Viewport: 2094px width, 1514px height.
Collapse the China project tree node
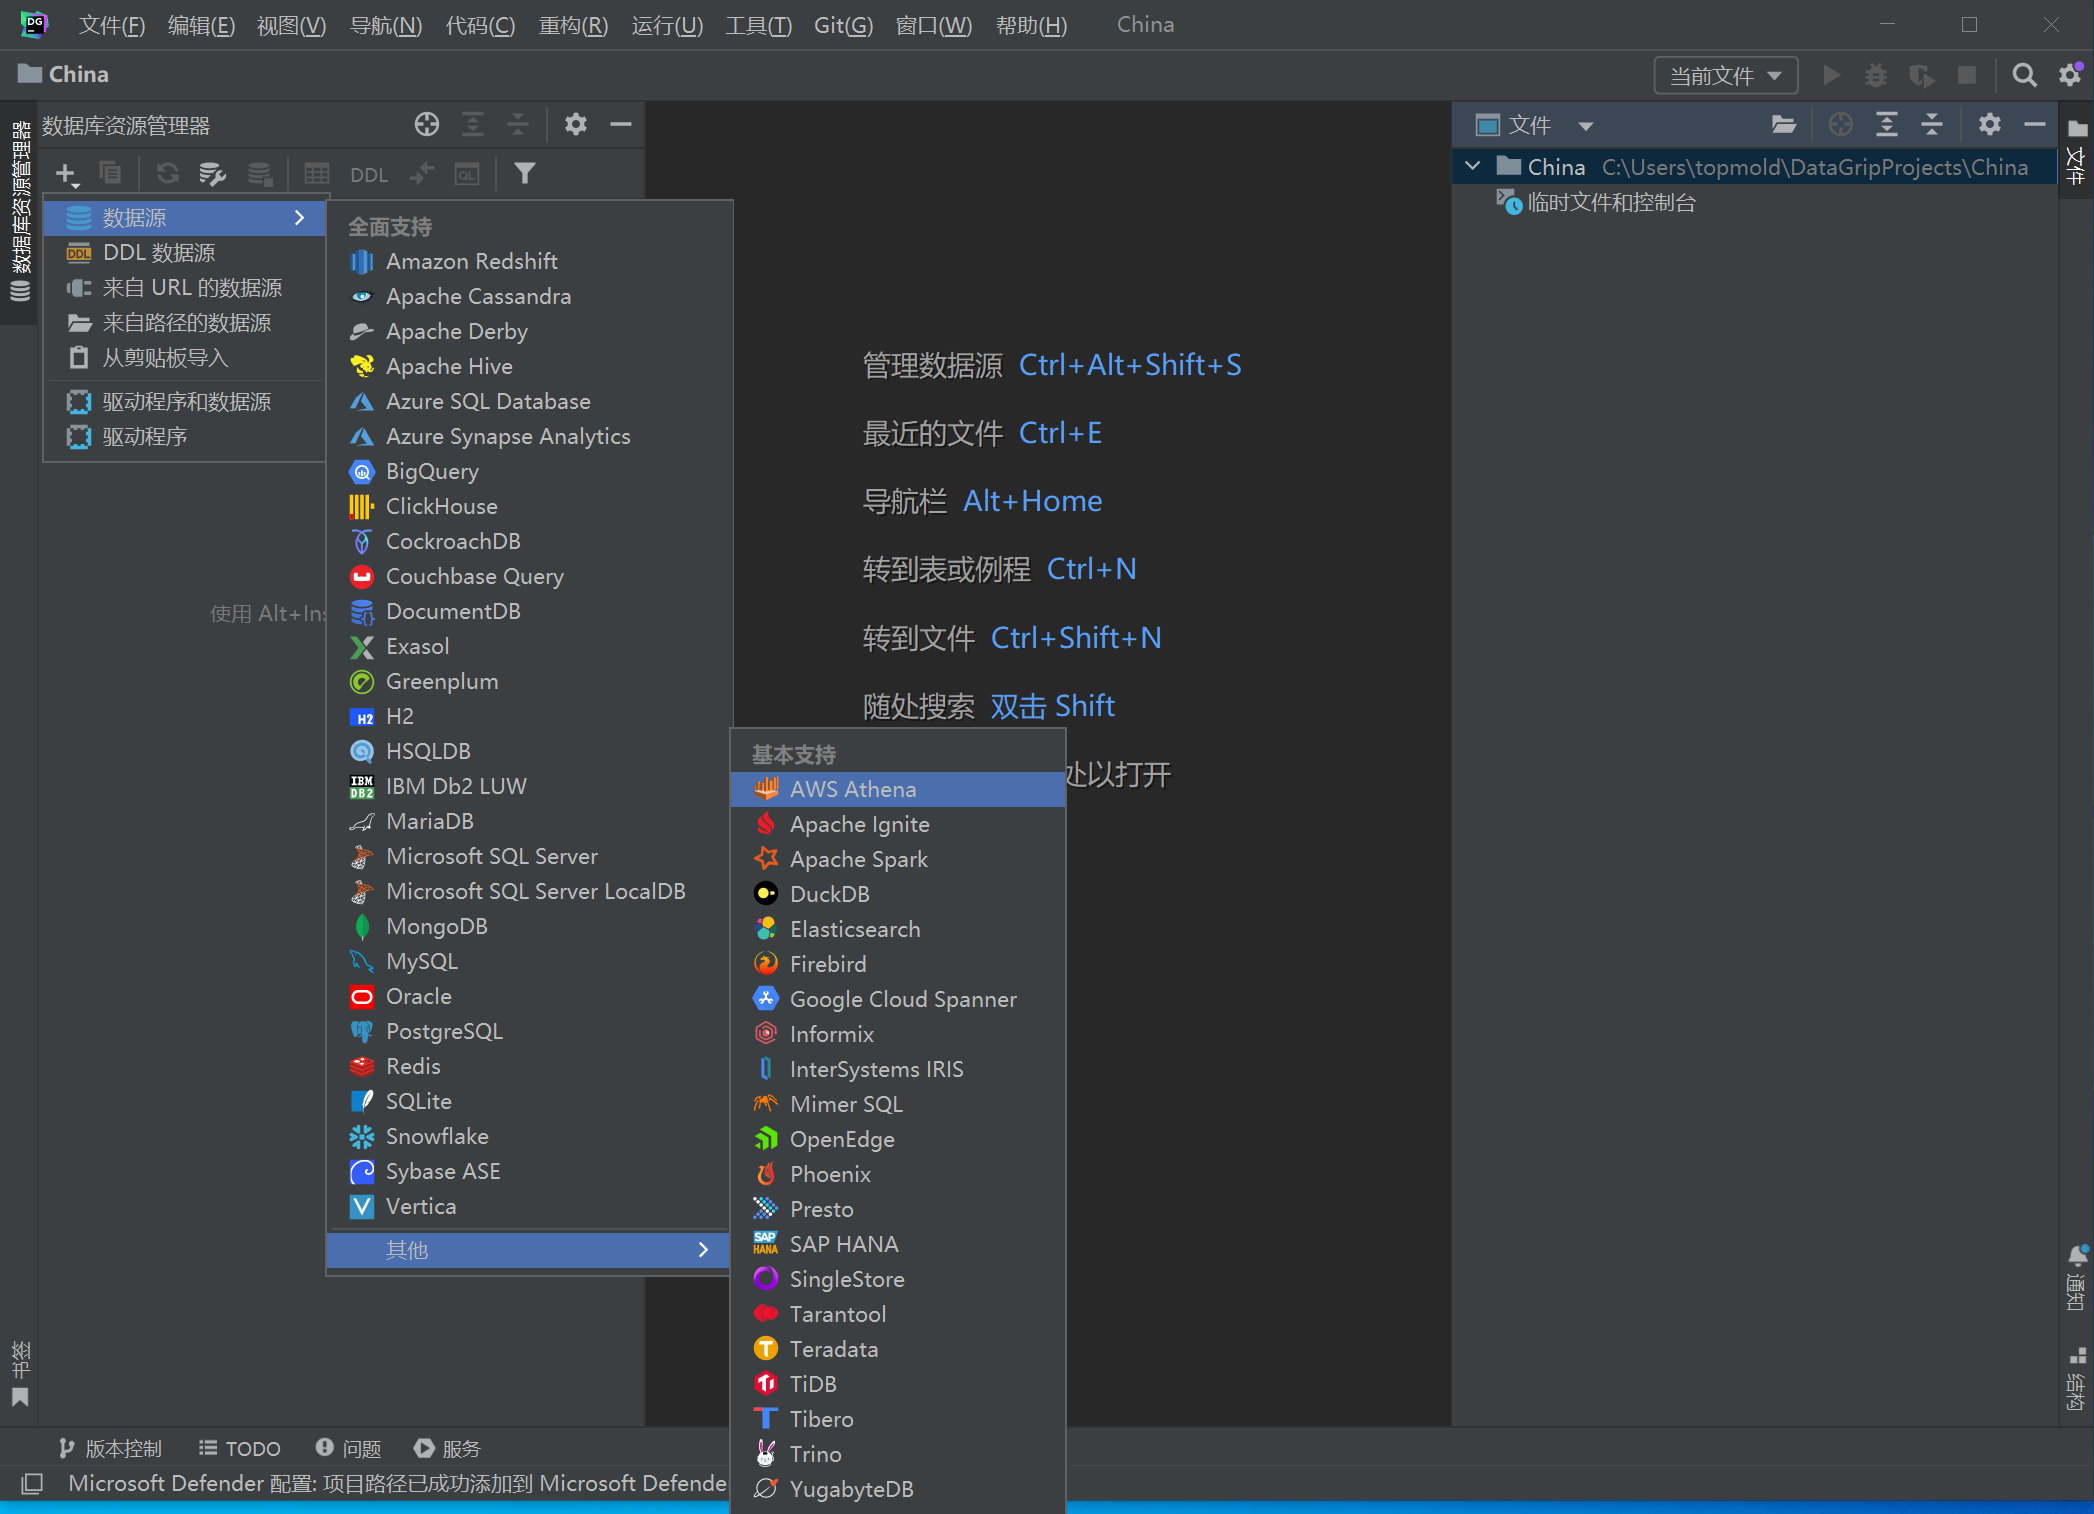click(x=1473, y=166)
